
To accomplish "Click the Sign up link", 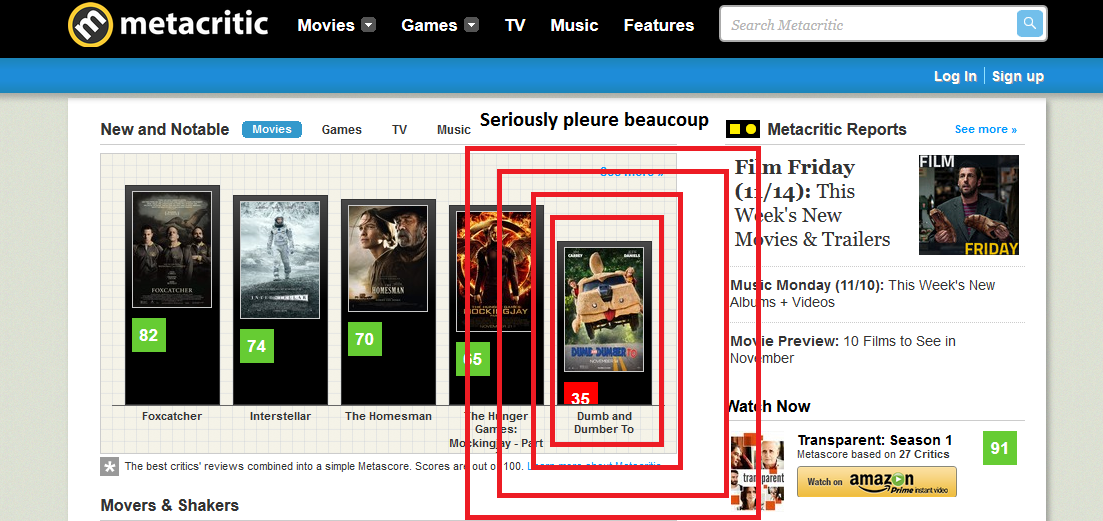I will click(1018, 77).
